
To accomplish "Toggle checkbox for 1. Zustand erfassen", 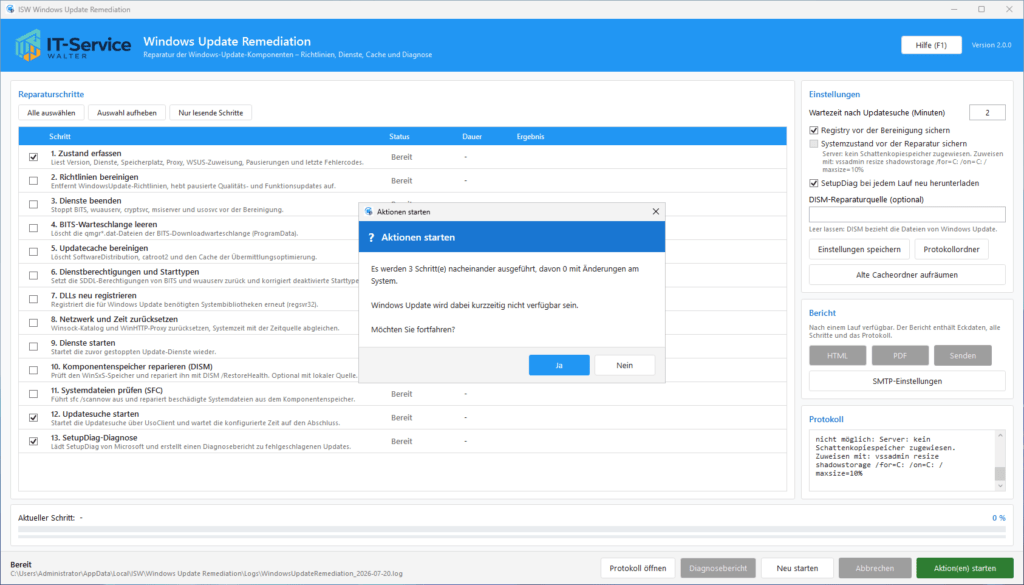I will pos(33,157).
